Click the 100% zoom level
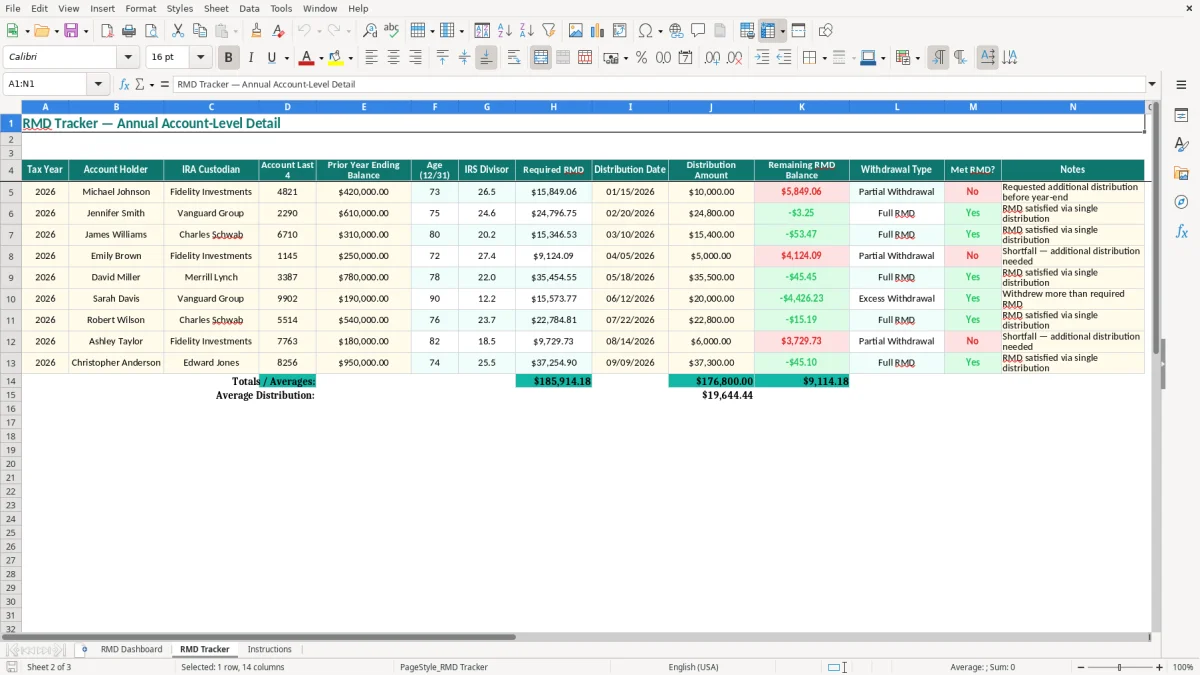Screen dimensions: 1200x675 tap(1183, 667)
